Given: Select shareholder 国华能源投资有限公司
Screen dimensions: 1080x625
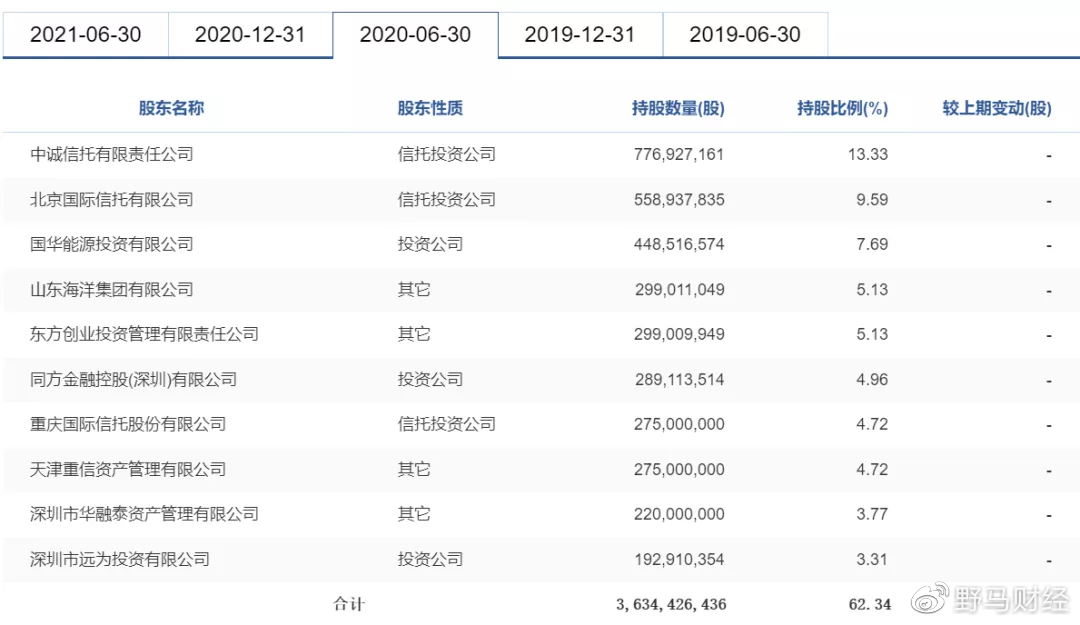Looking at the screenshot, I should click(112, 244).
